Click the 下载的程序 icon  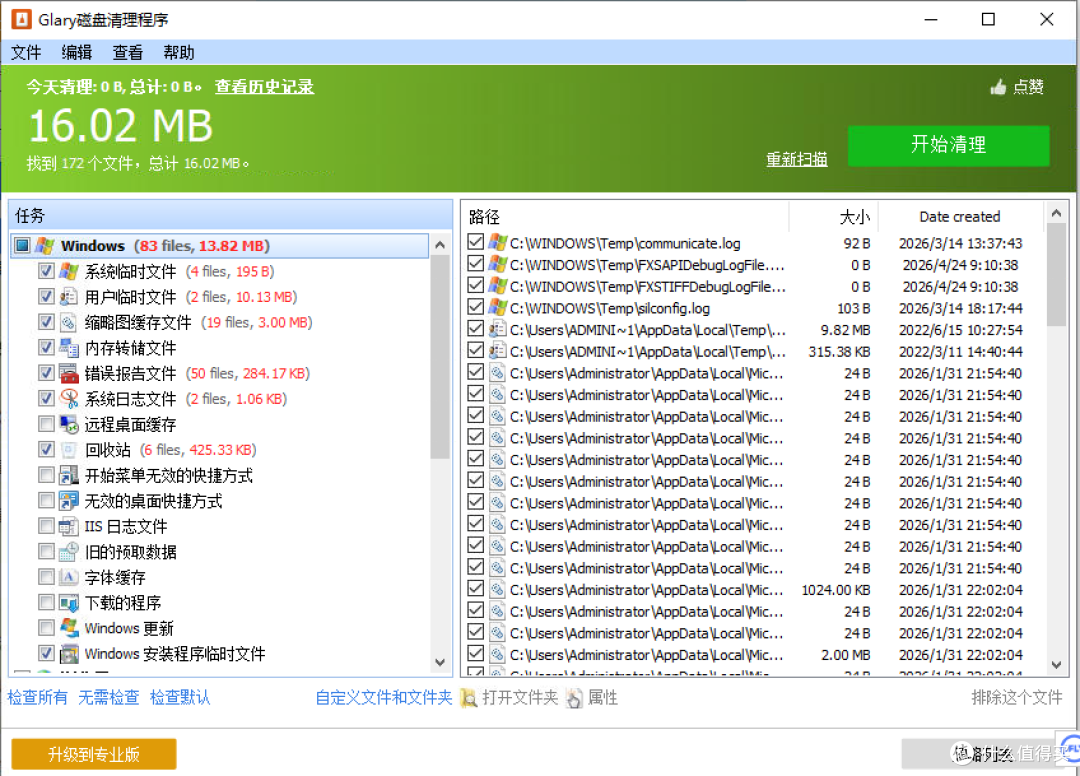(x=69, y=602)
